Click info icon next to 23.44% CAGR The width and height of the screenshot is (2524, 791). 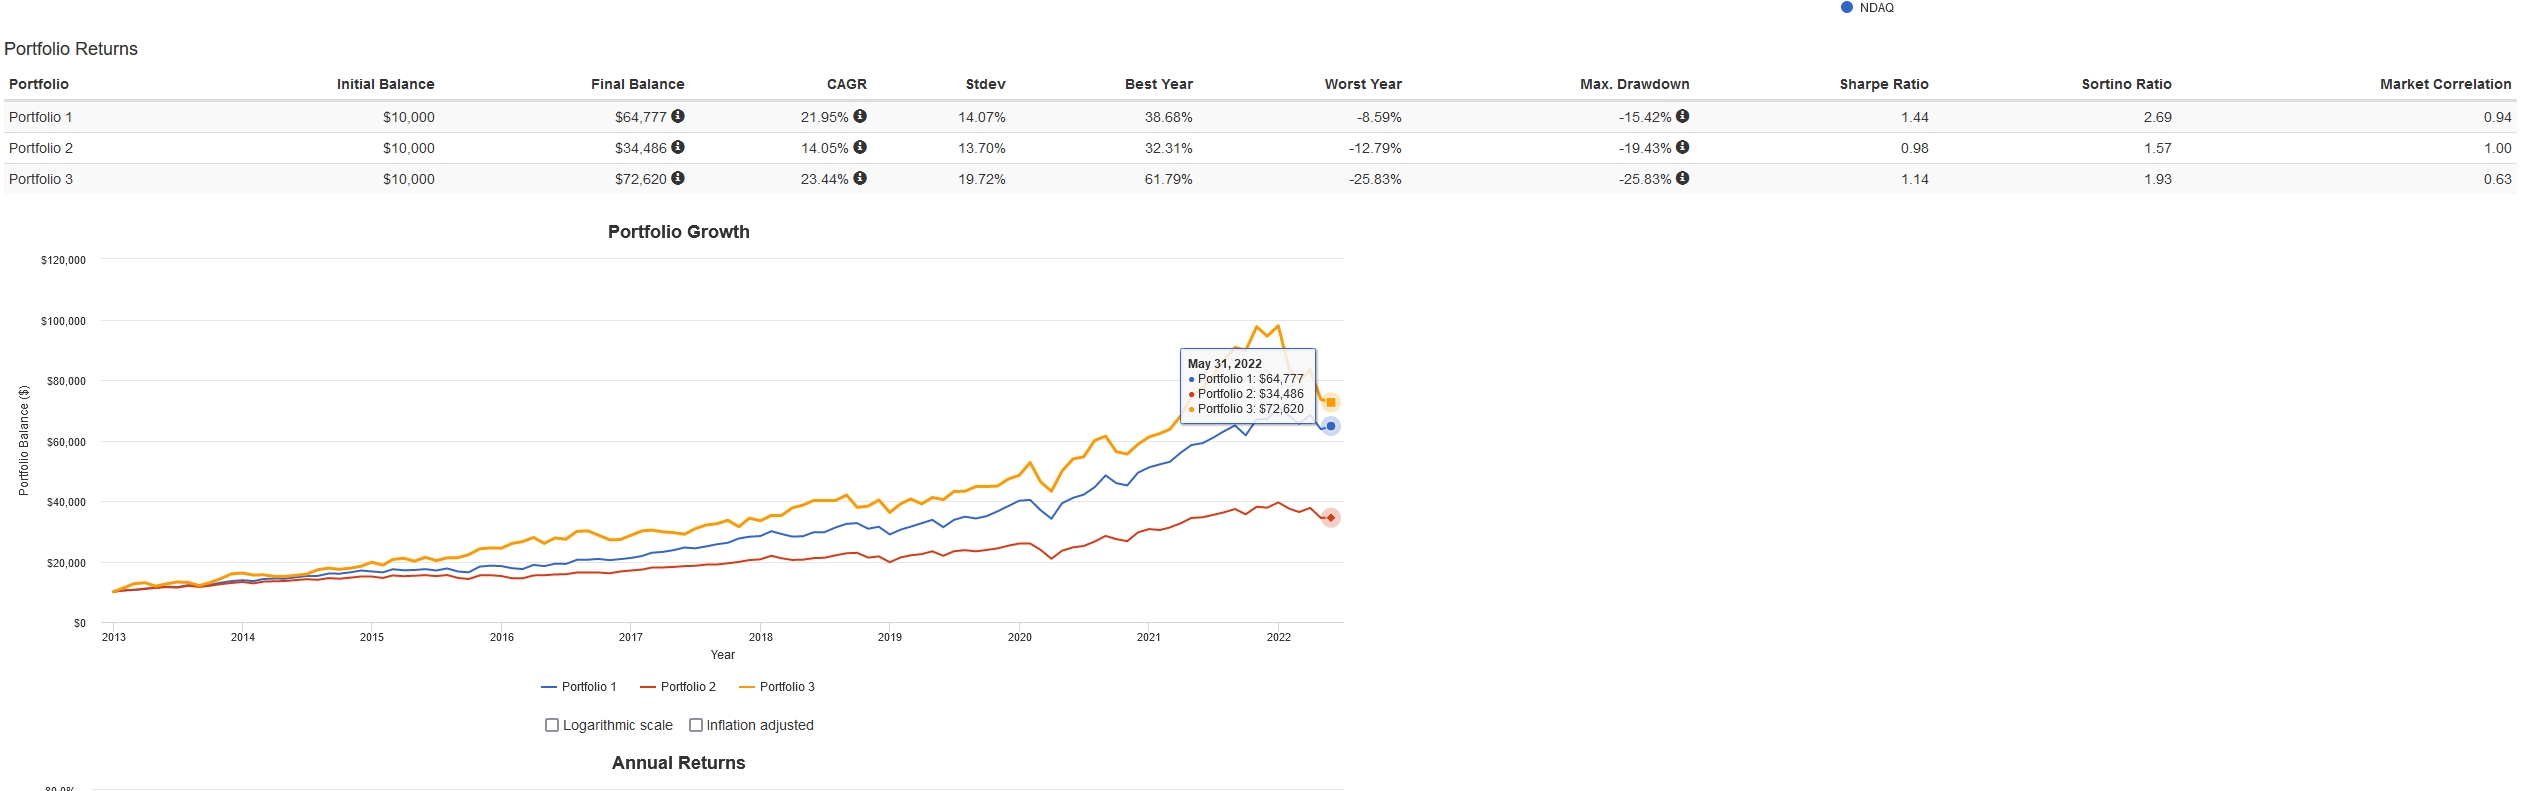click(860, 178)
